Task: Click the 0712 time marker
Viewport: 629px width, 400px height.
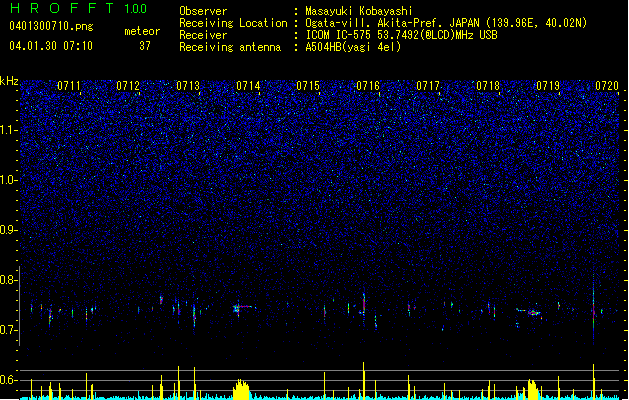Action: 128,86
